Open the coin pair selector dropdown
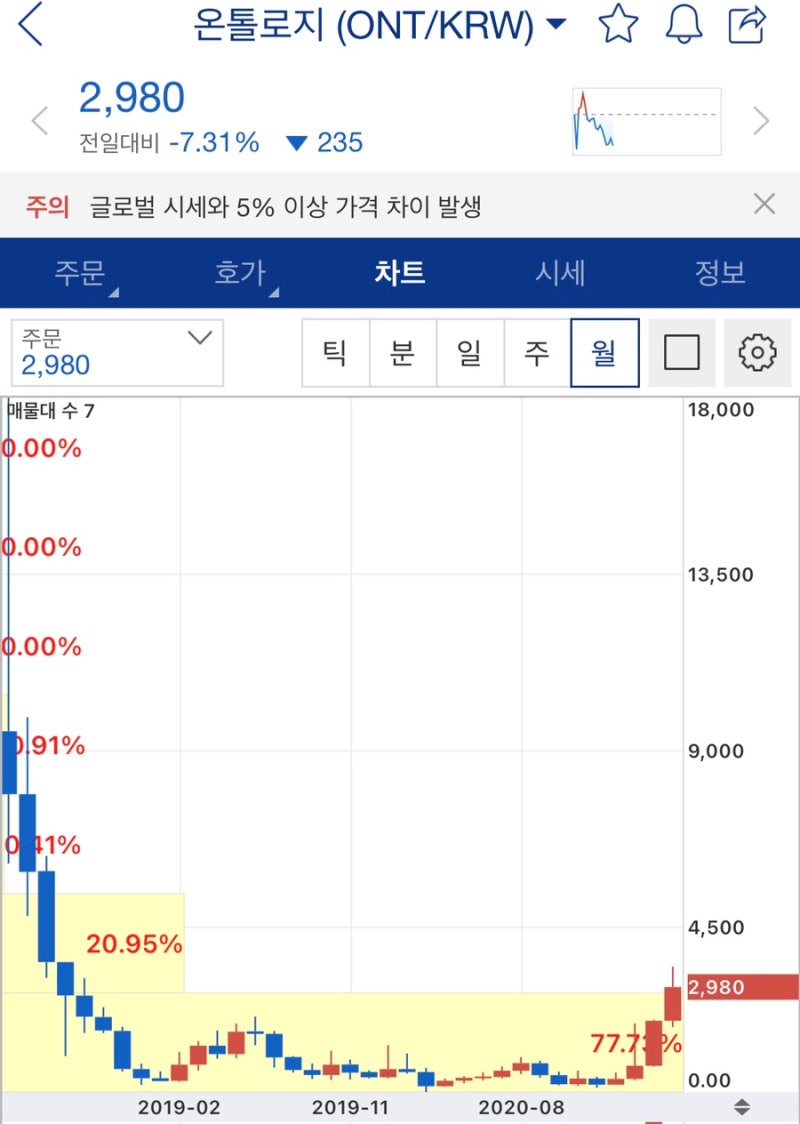The height and width of the screenshot is (1124, 800). point(556,24)
